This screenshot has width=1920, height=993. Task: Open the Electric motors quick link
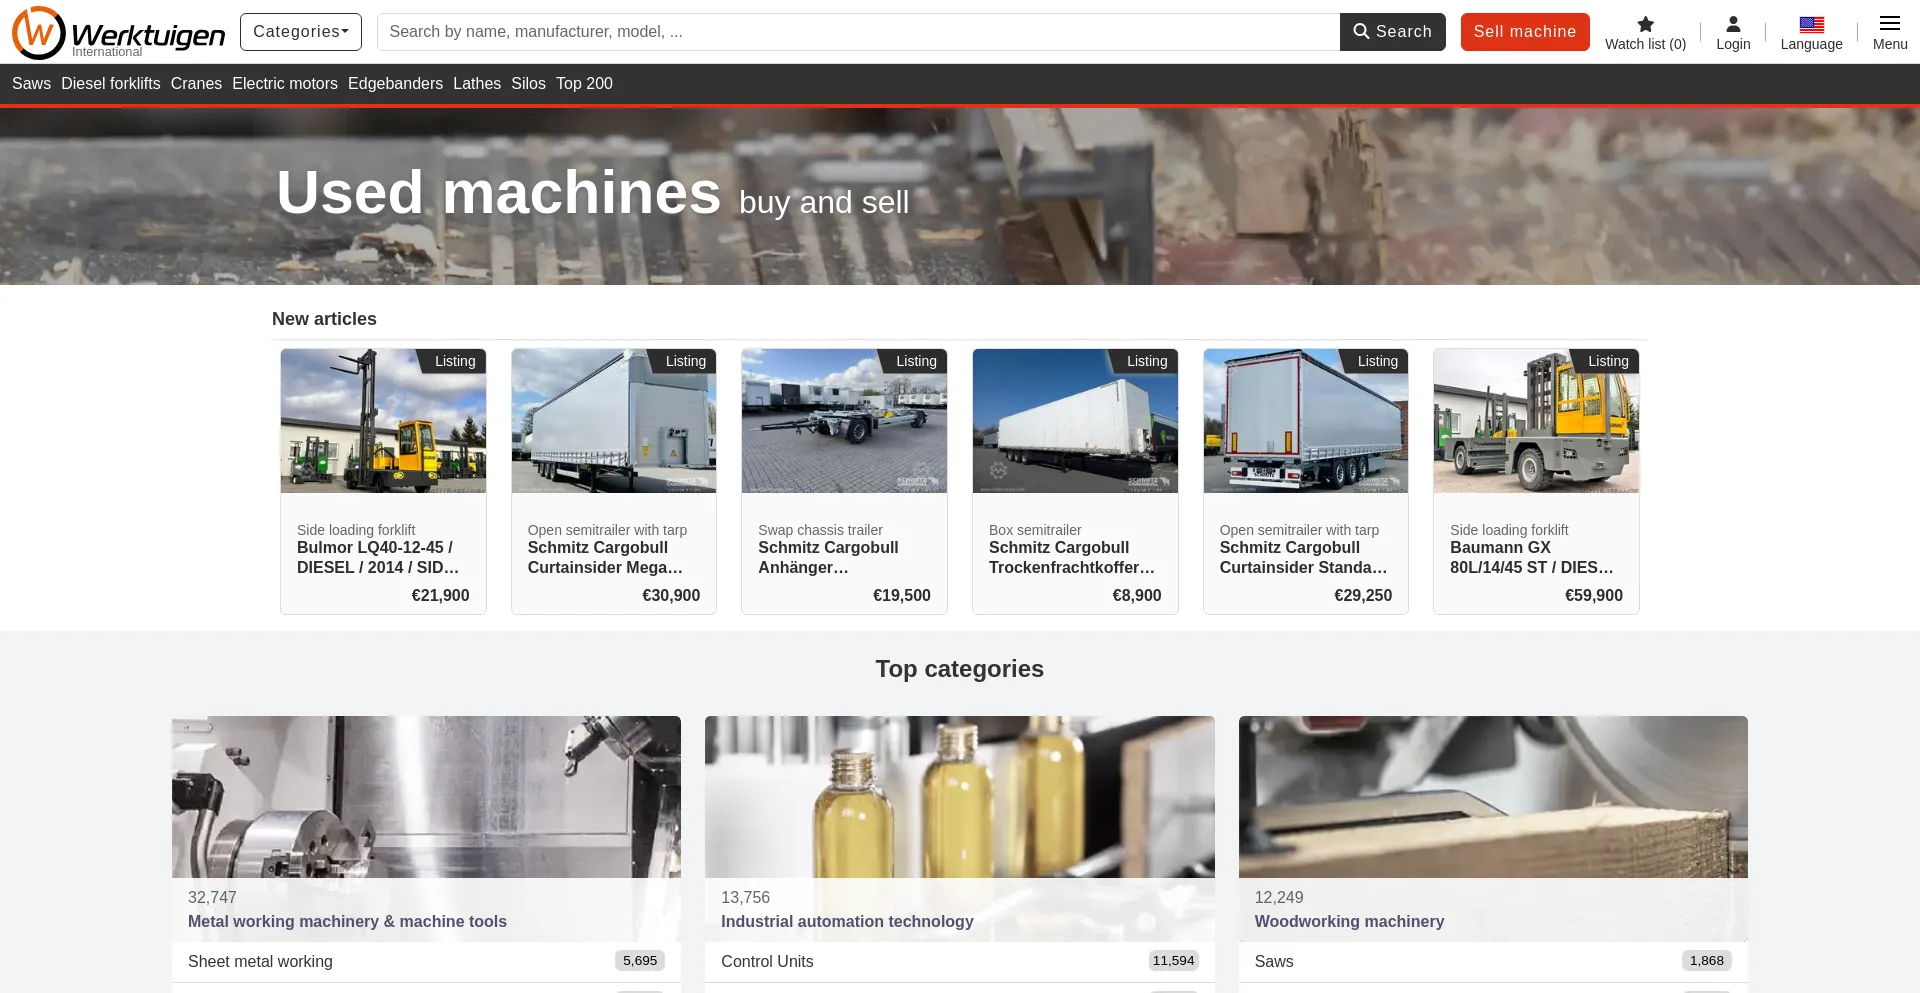tap(285, 84)
